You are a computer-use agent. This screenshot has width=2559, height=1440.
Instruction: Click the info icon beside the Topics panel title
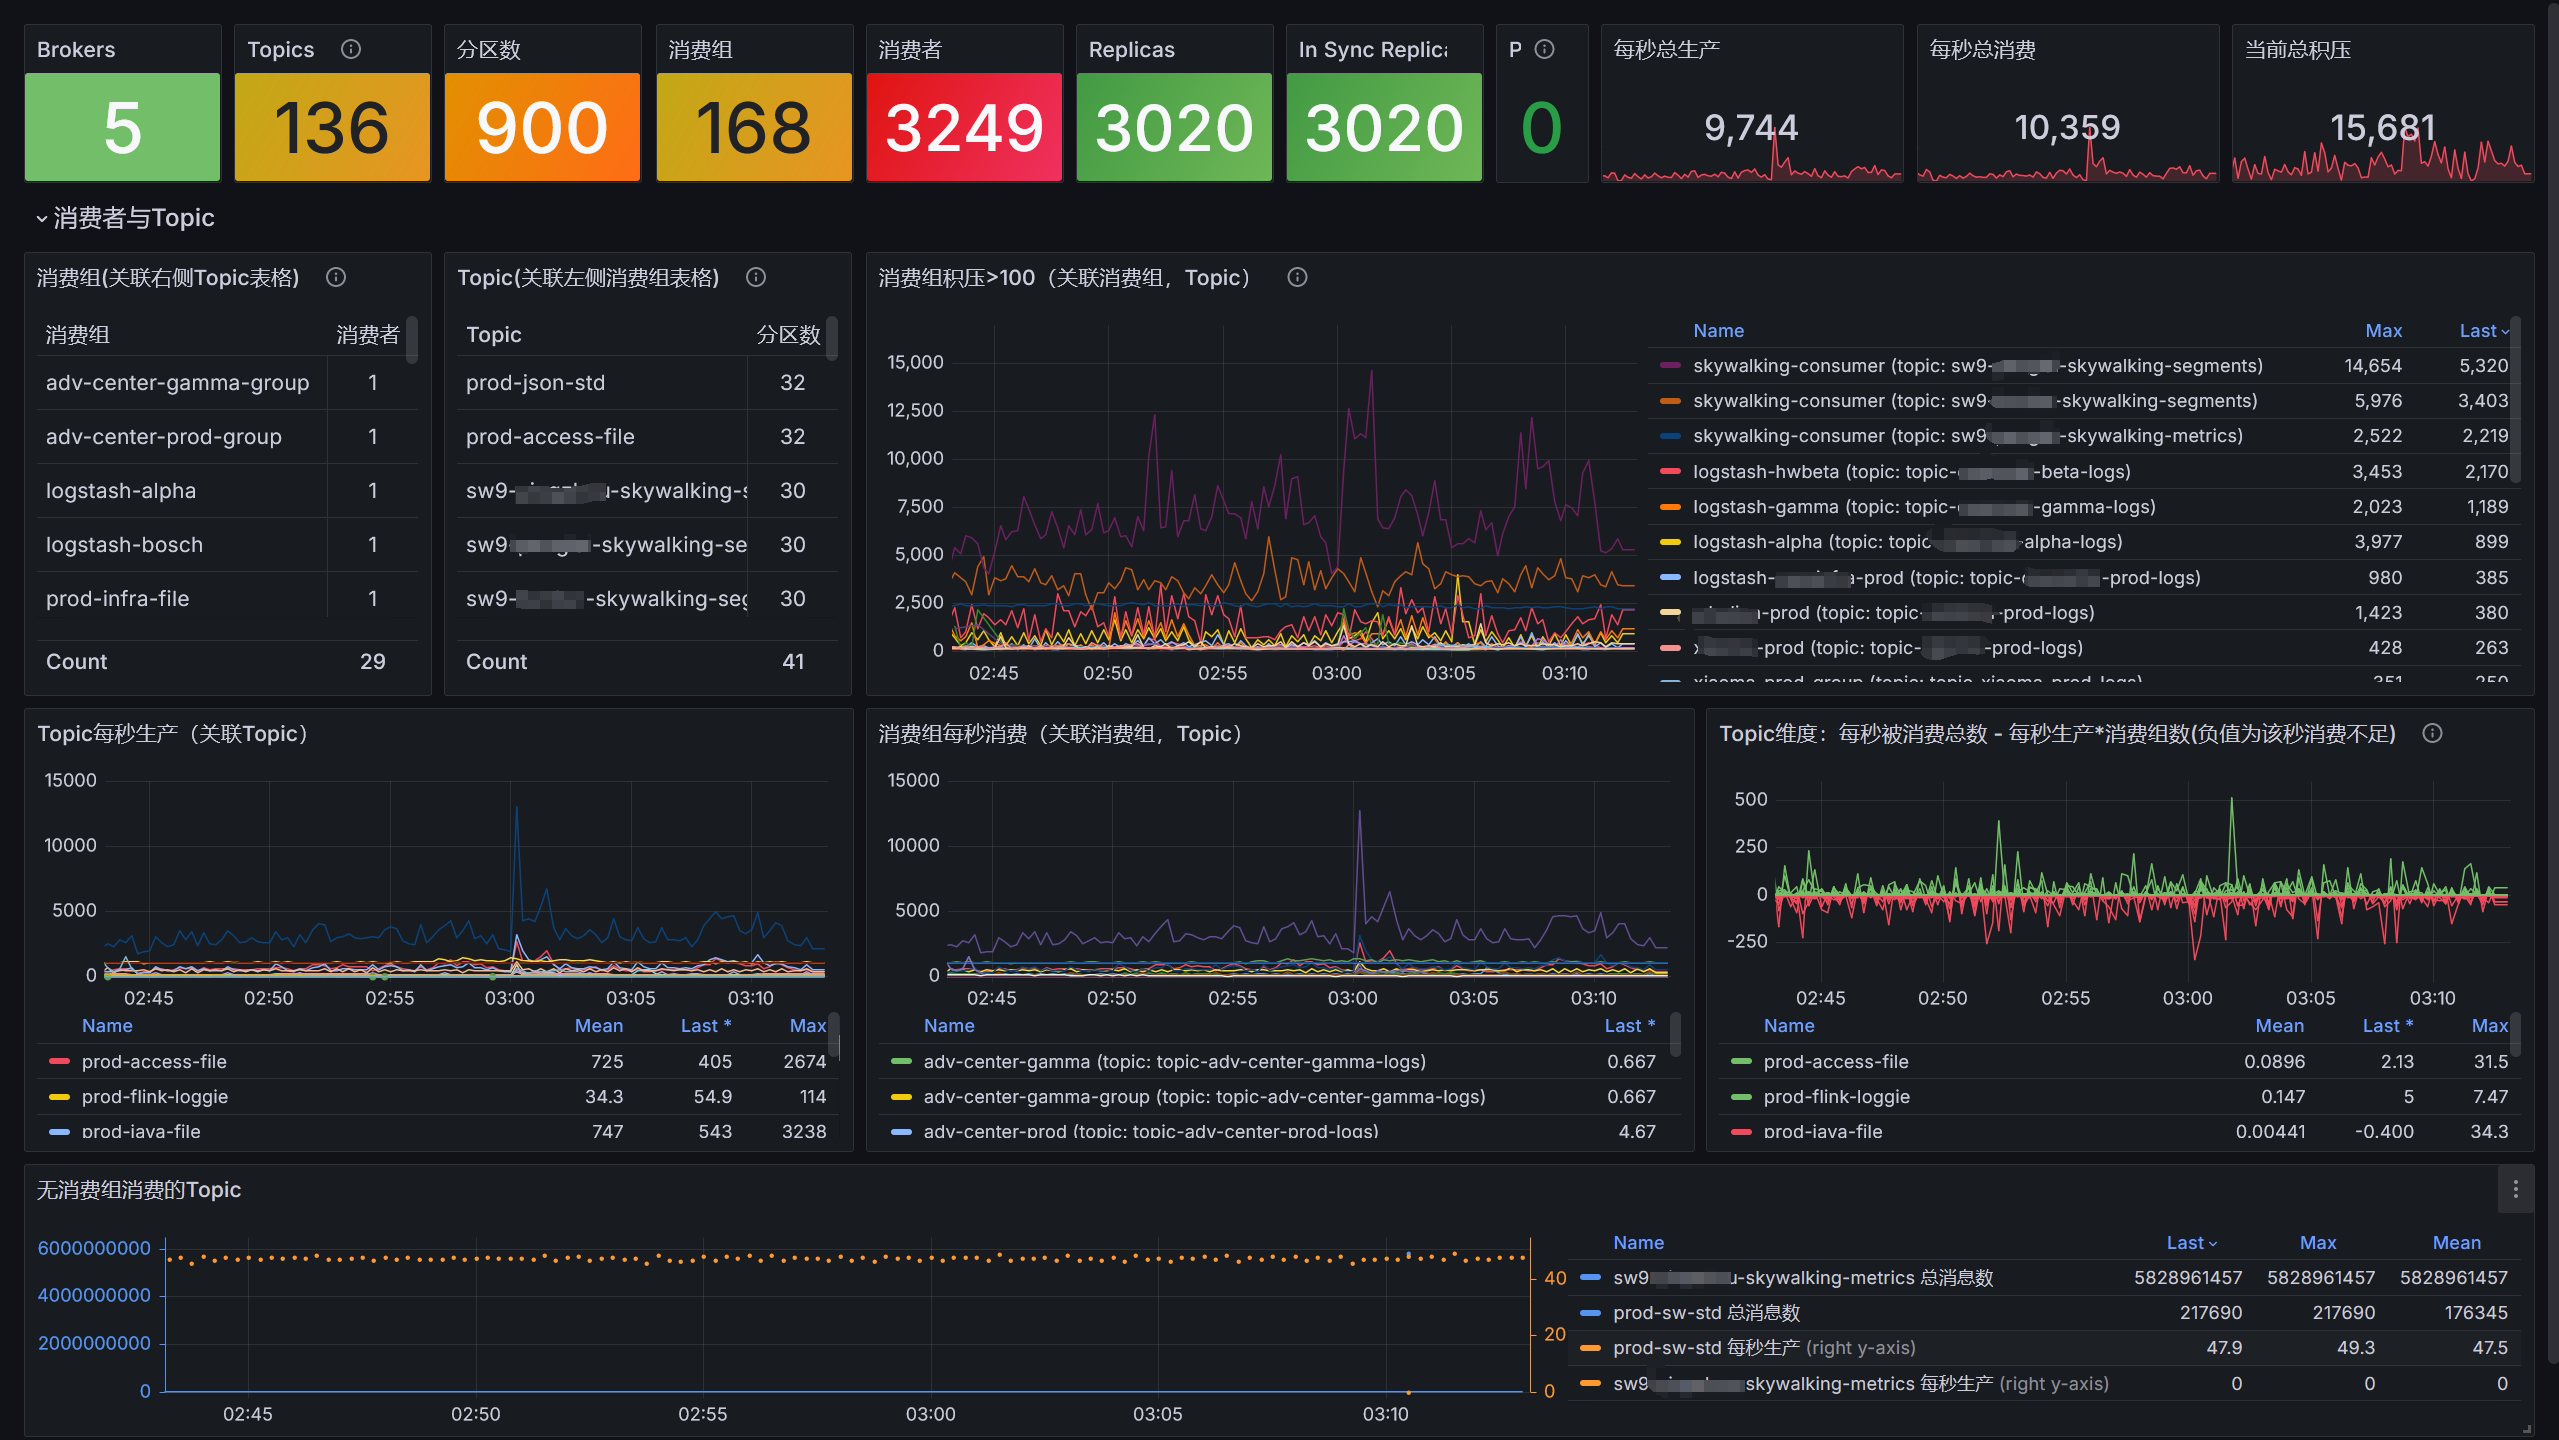click(x=350, y=49)
